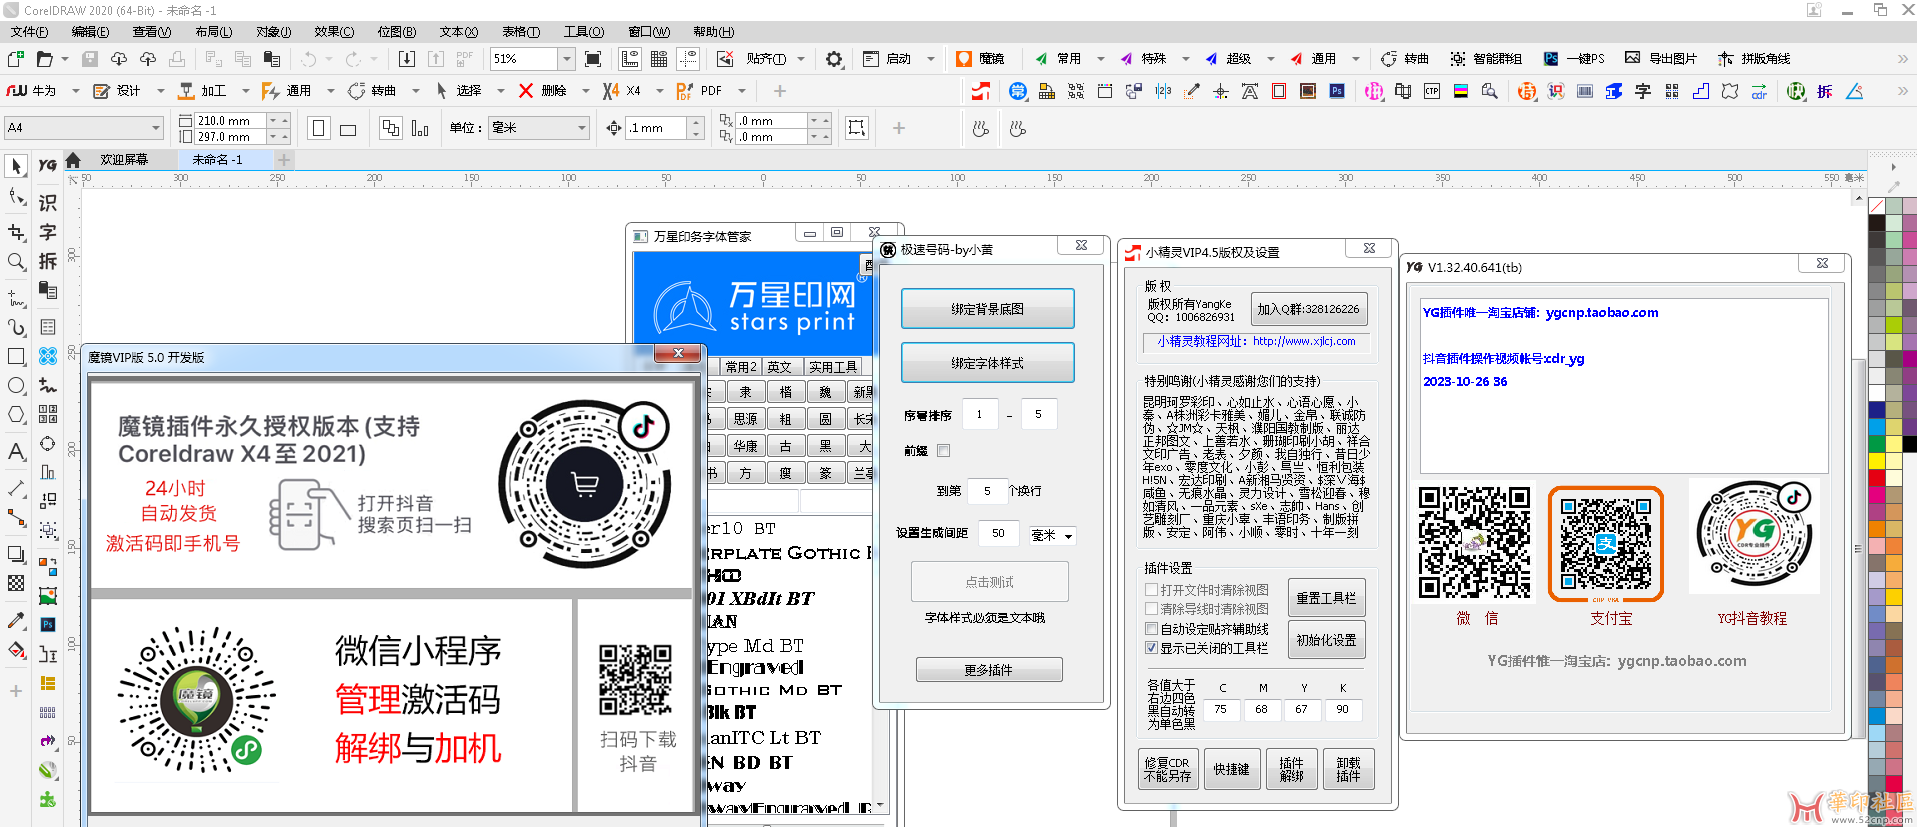Switch to 英文 tab in font manager
This screenshot has width=1917, height=827.
779,367
